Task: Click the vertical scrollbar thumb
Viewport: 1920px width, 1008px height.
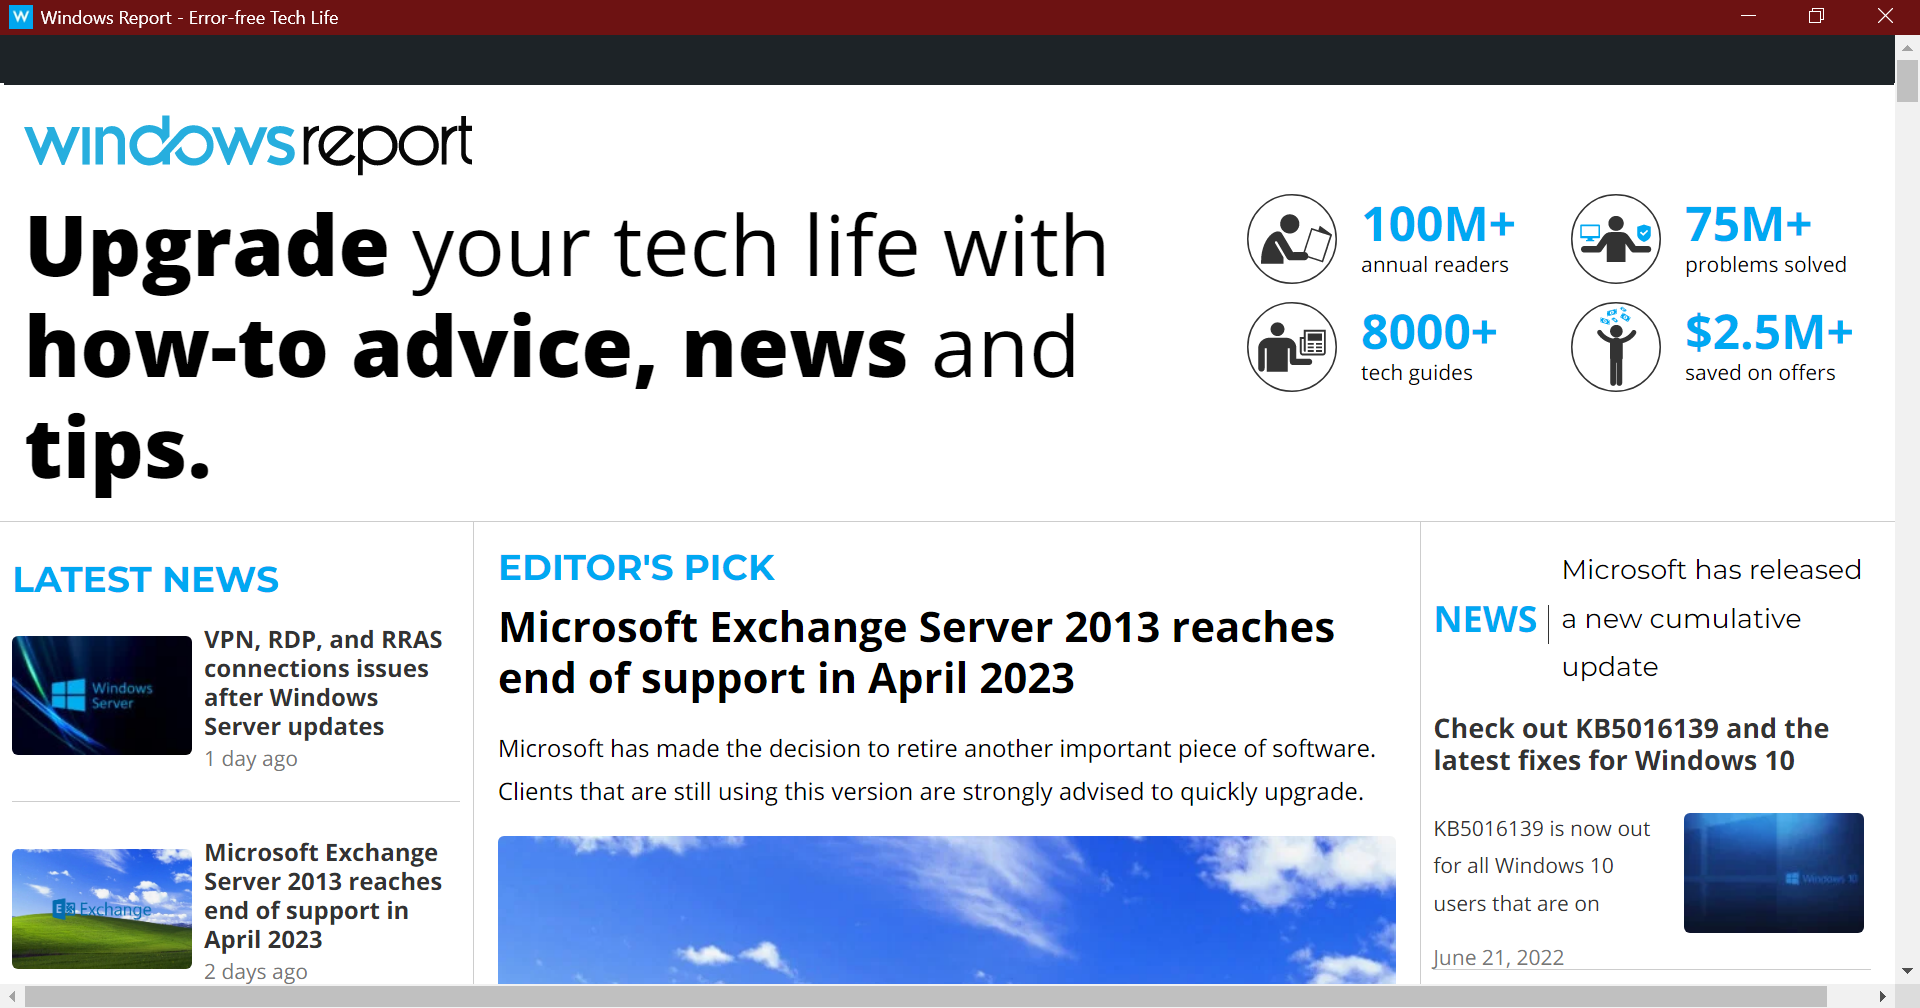Action: 1907,81
